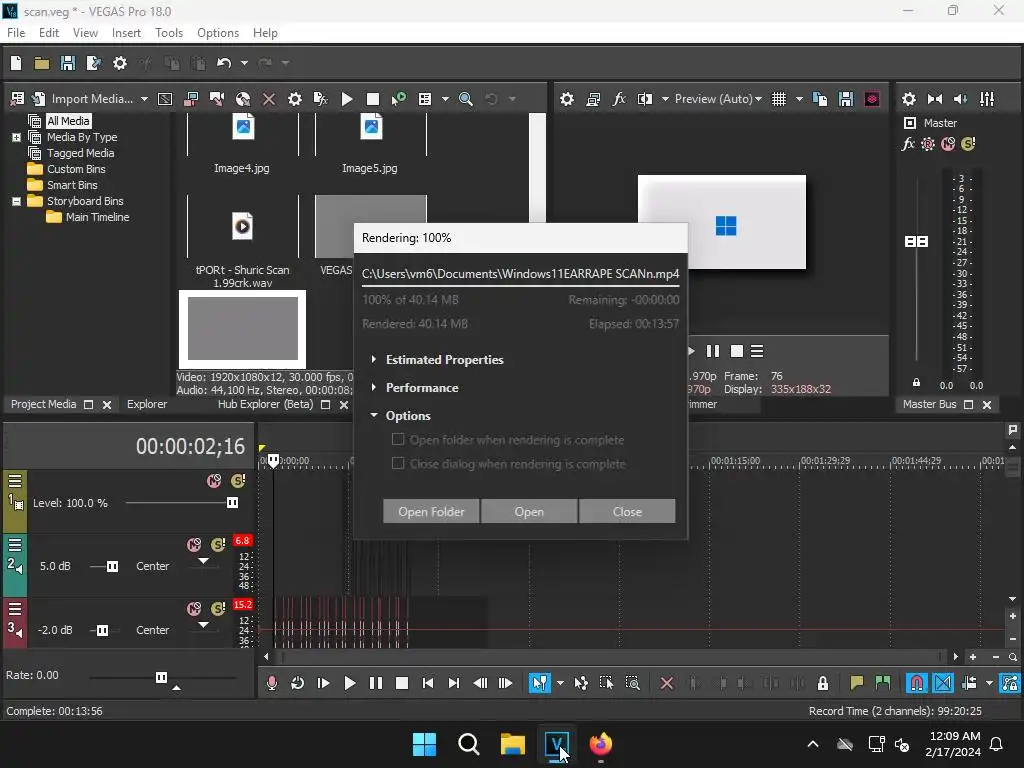Click the Search media magnifier icon
The image size is (1024, 768).
(x=466, y=99)
